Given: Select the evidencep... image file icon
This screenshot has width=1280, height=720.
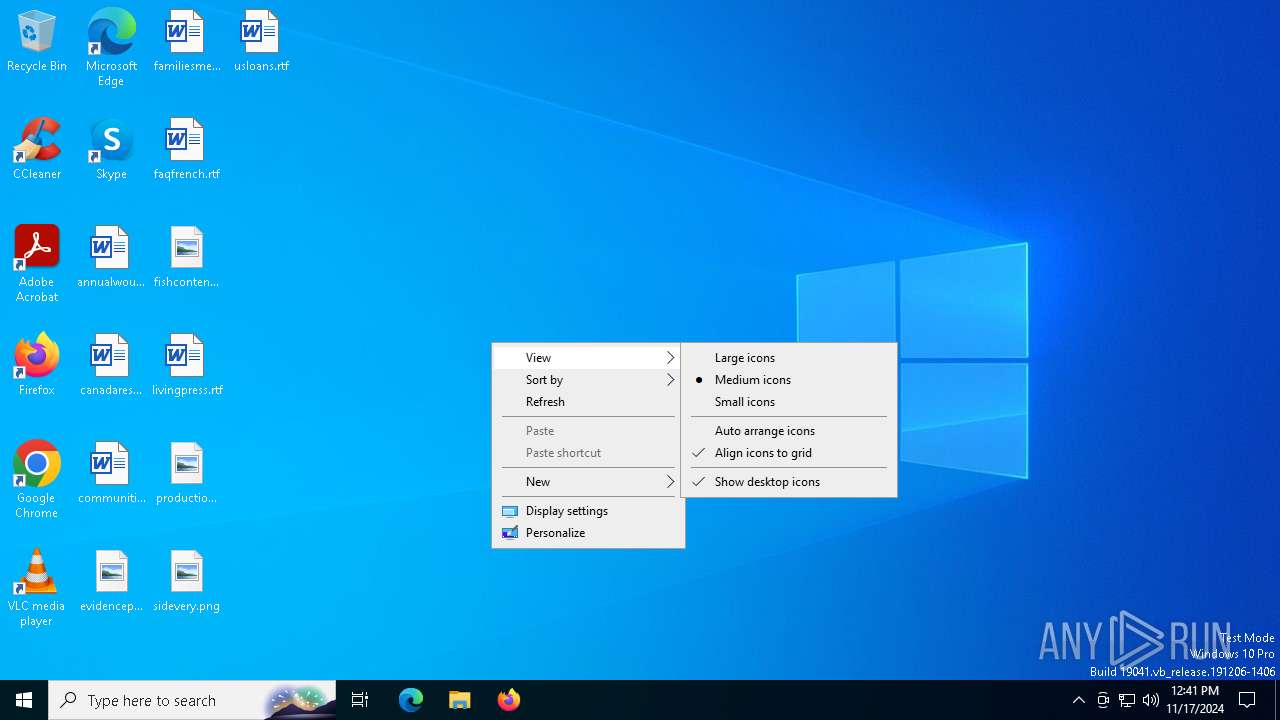Looking at the screenshot, I should [111, 581].
